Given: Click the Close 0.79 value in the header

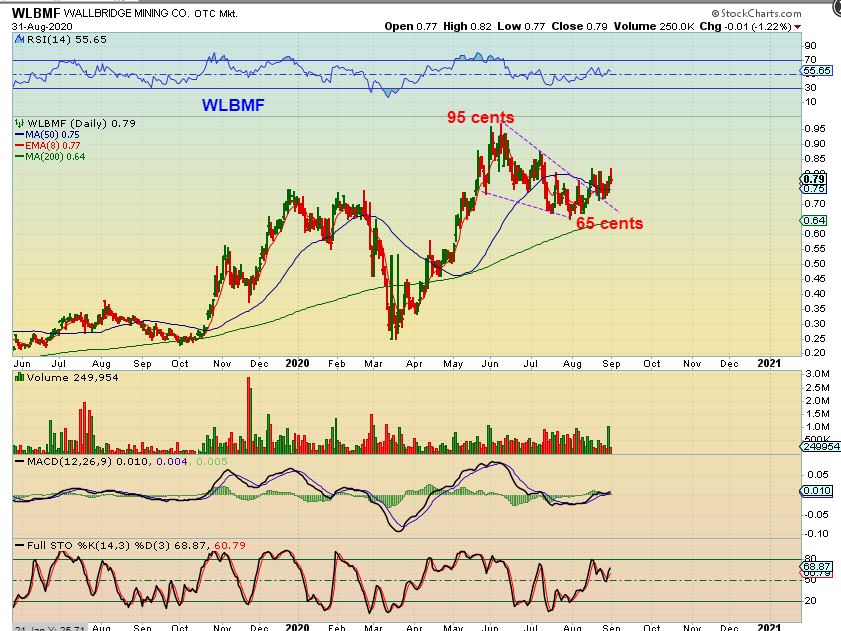Looking at the screenshot, I should coord(579,26).
